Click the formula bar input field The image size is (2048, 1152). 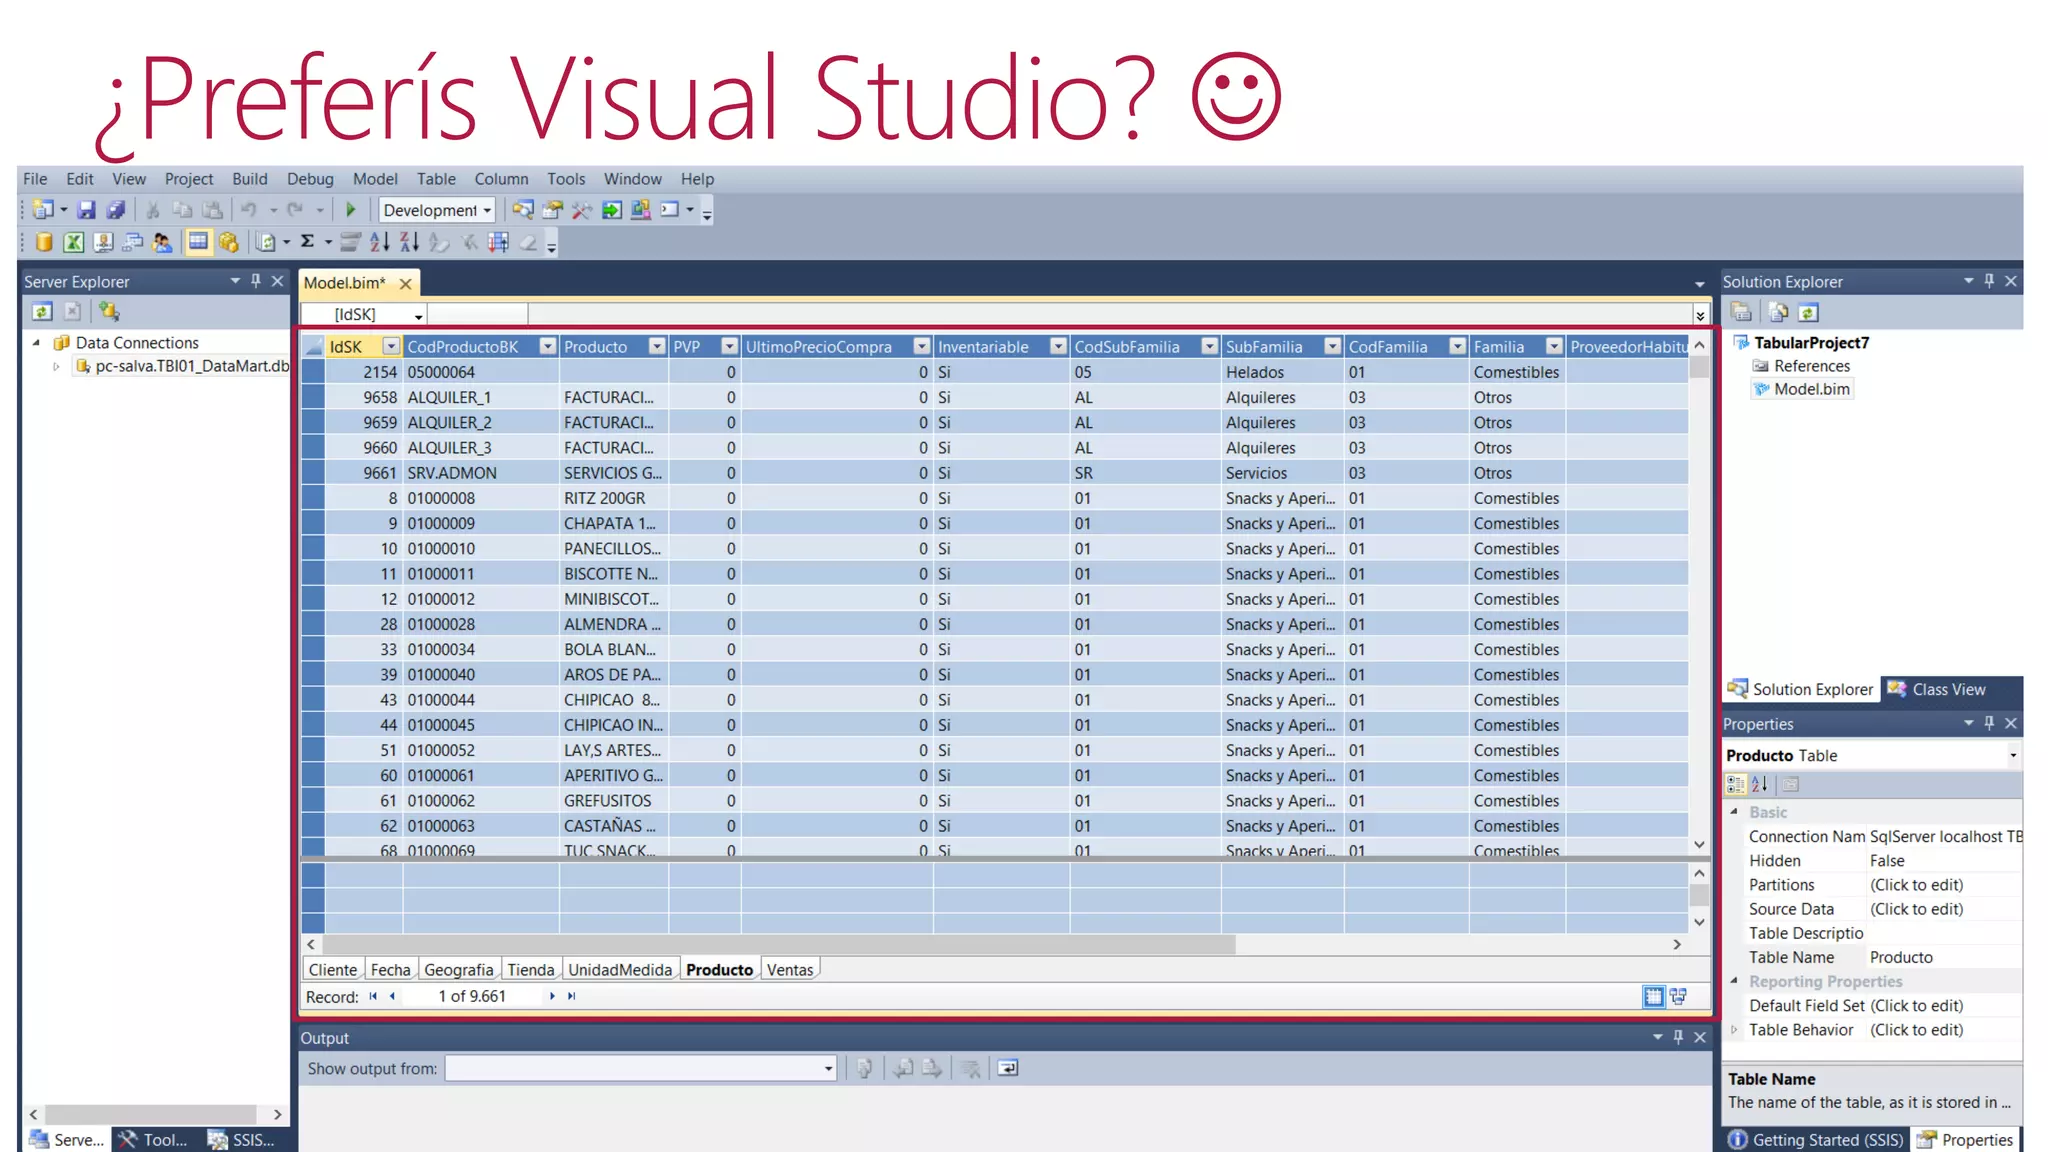coord(1109,315)
